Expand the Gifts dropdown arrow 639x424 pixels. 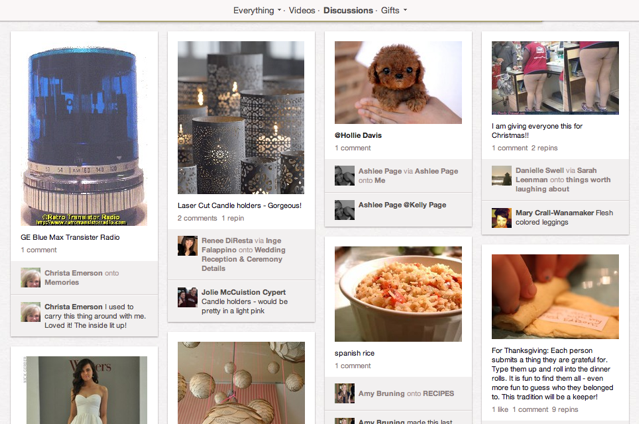point(405,10)
